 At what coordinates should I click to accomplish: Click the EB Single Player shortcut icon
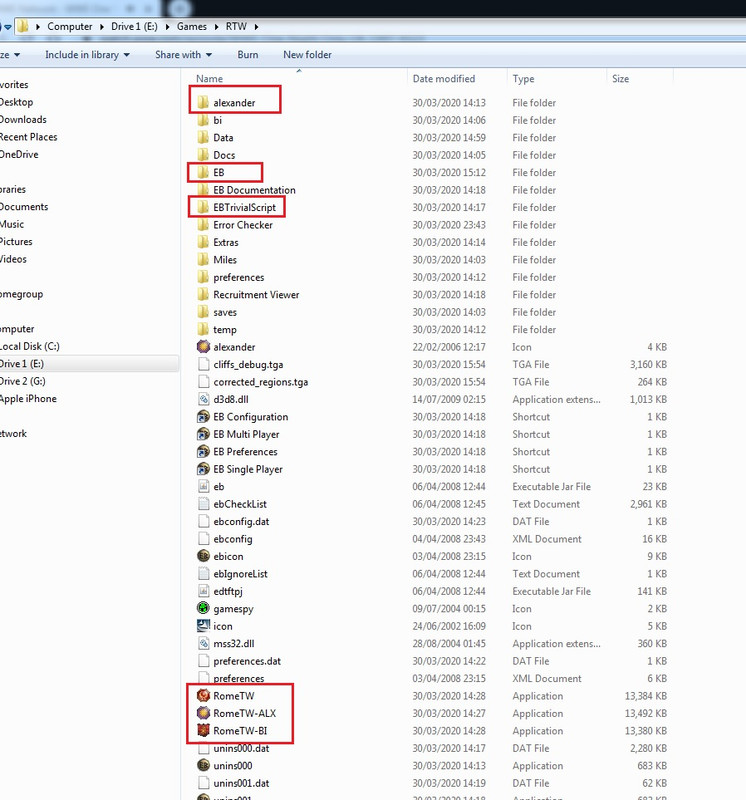(203, 469)
